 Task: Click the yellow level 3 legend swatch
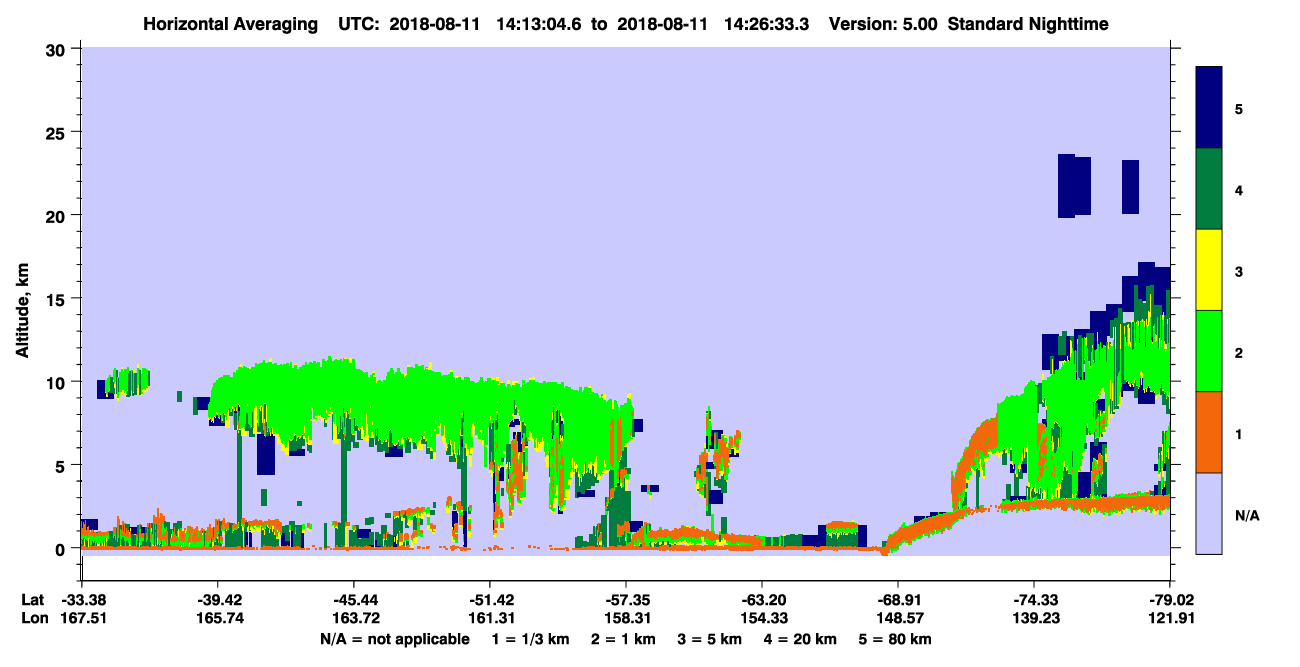tap(1209, 270)
